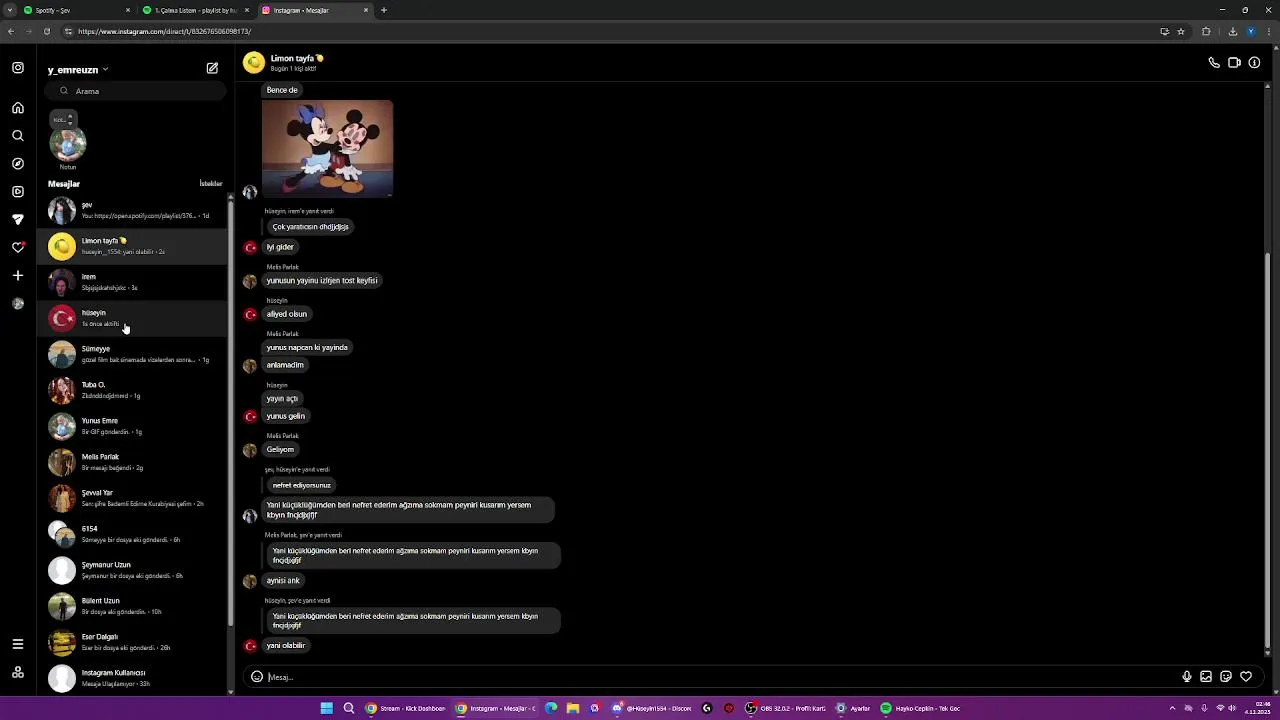Compose a new message with pencil icon
This screenshot has height=720, width=1280.
[212, 69]
